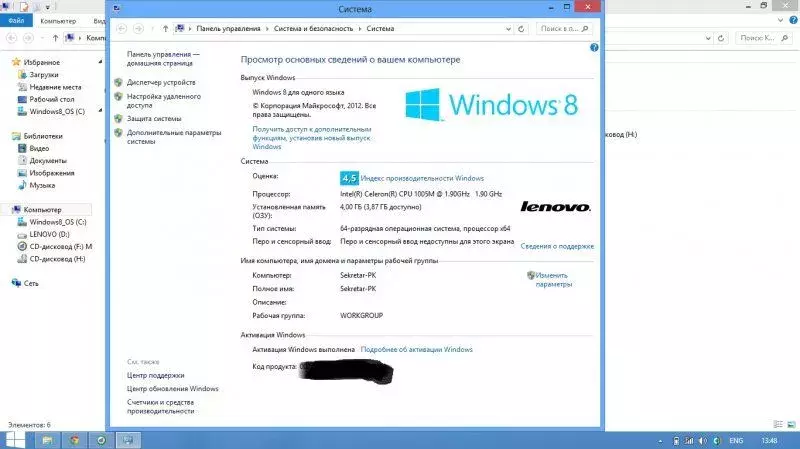Expand Explorer address bar dropdown arrow
The width and height of the screenshot is (800, 449).
pyautogui.click(x=708, y=38)
